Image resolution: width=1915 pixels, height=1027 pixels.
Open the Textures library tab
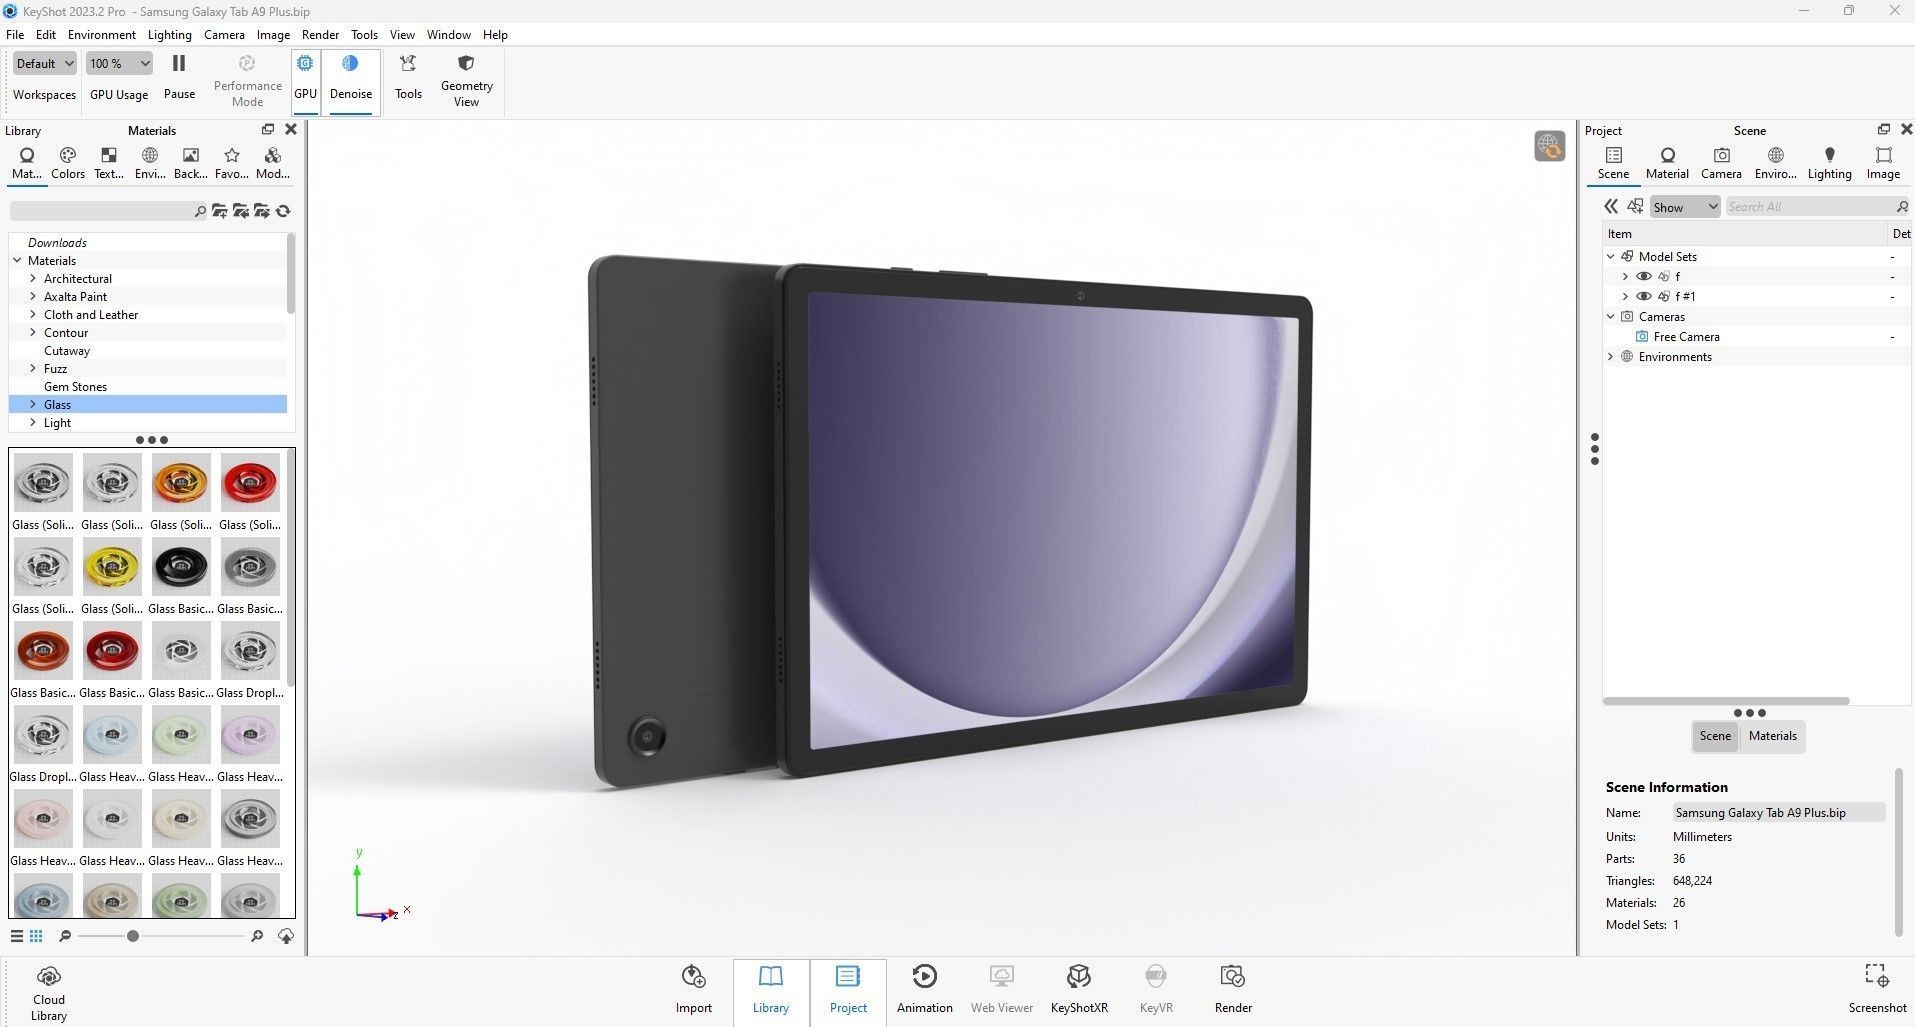pyautogui.click(x=109, y=163)
